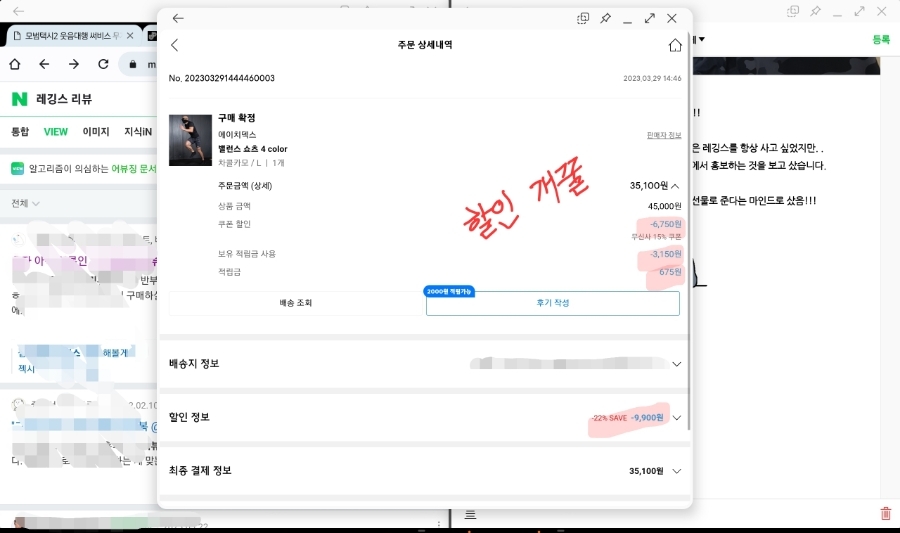Click the red trash icon in right window
900x533 pixels.
(886, 513)
